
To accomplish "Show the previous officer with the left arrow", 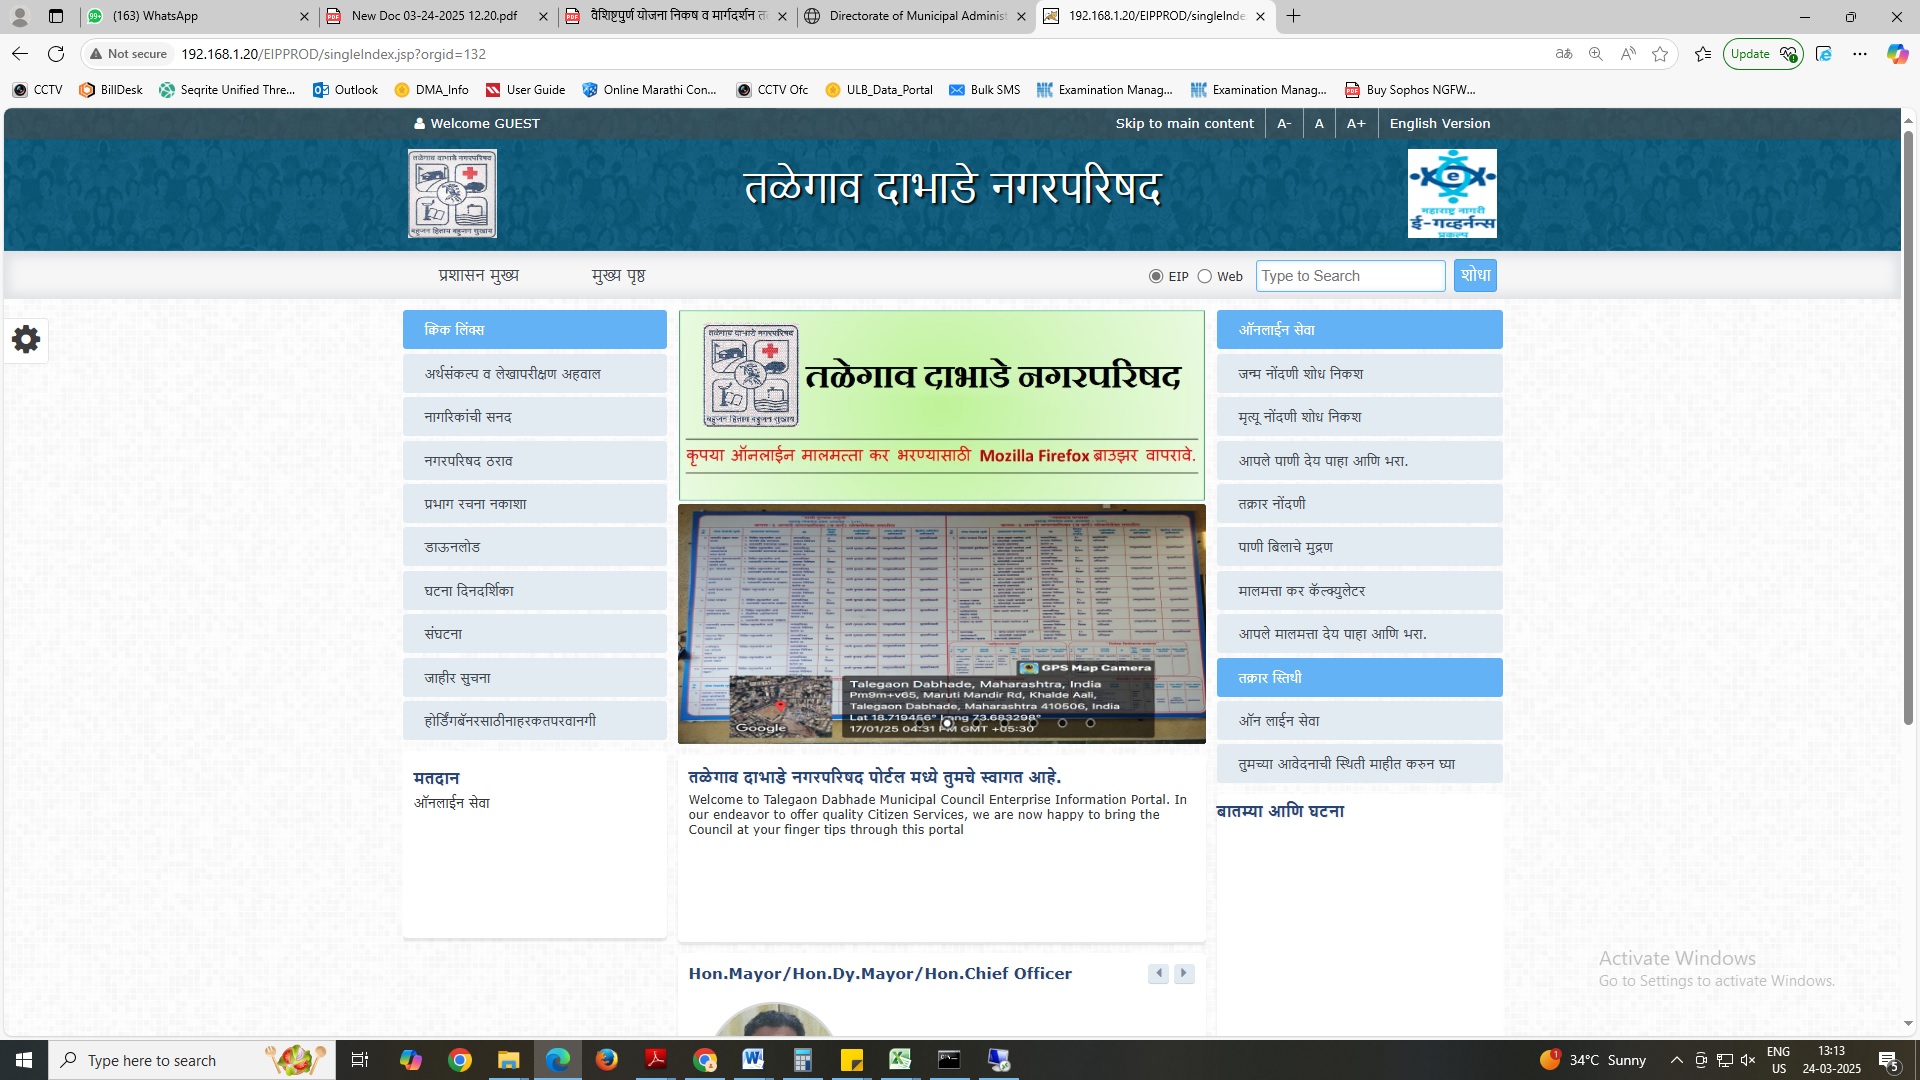I will pyautogui.click(x=1159, y=973).
